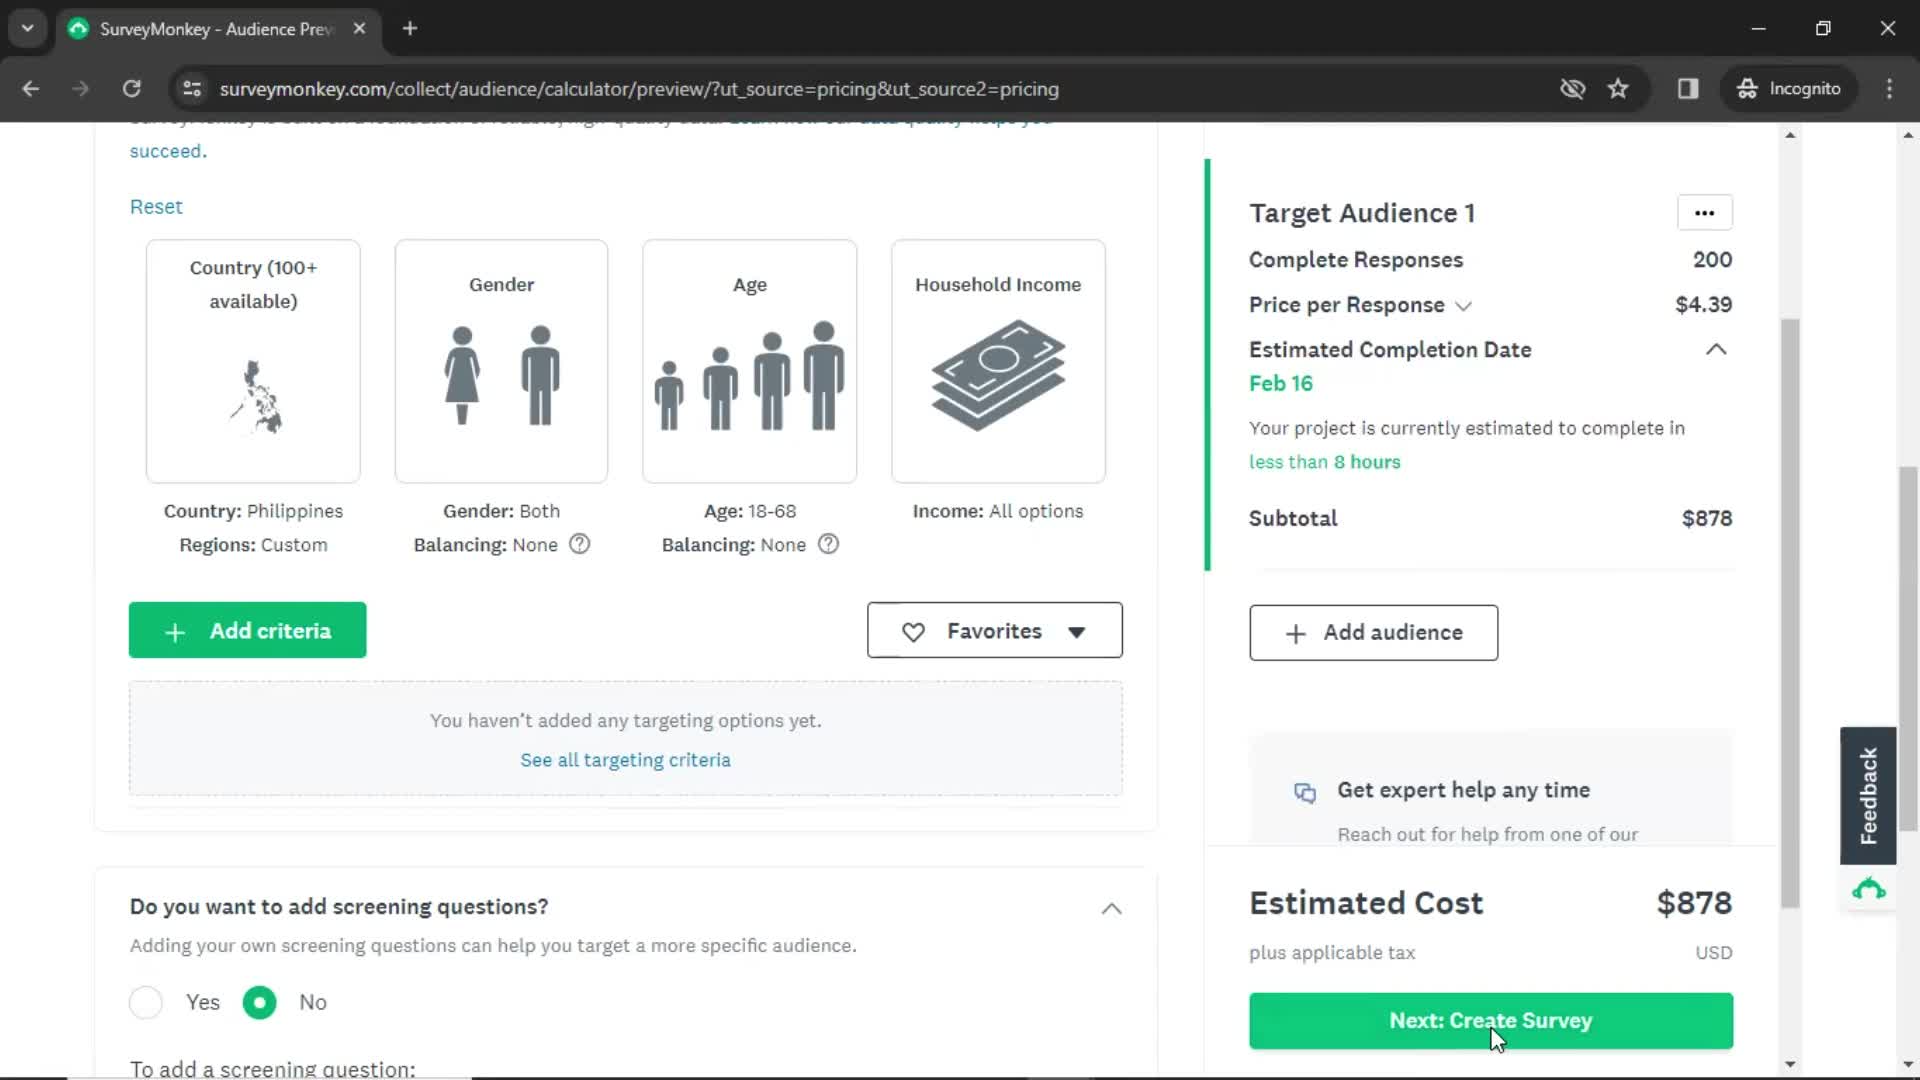This screenshot has width=1920, height=1080.
Task: Click the Add audience icon
Action: (1296, 633)
